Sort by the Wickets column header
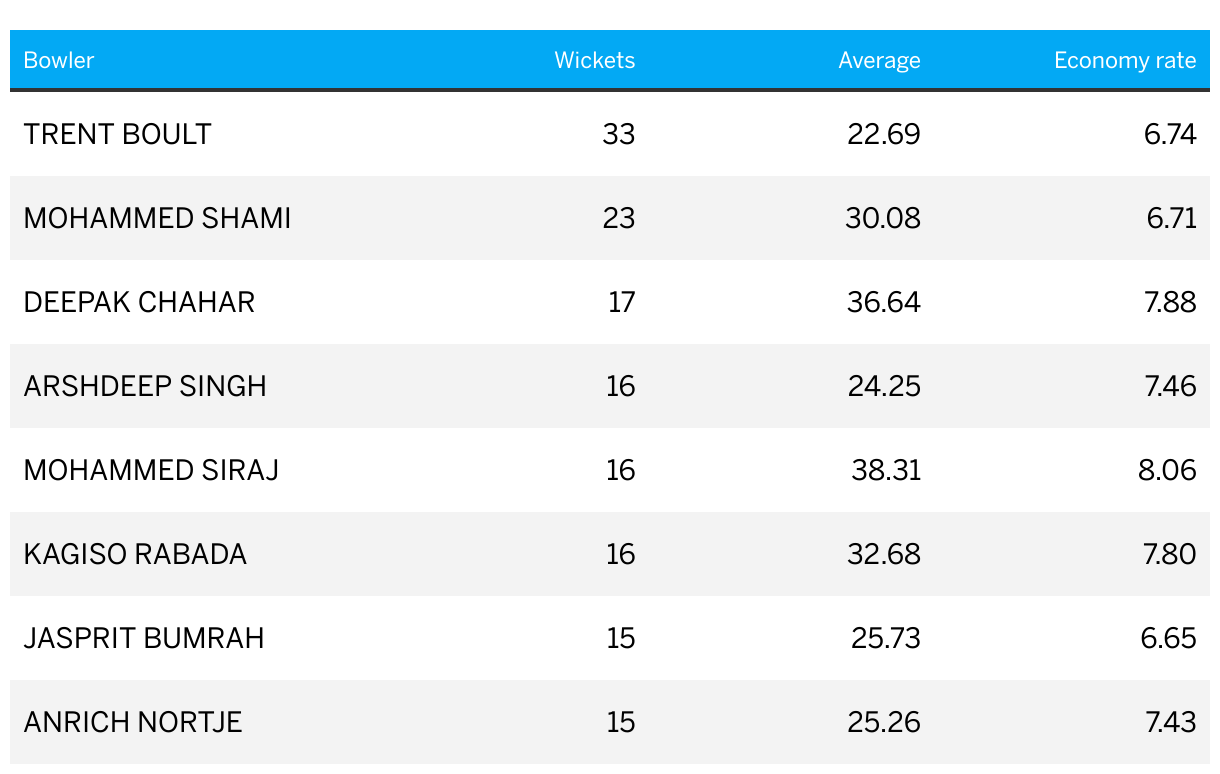1220x774 pixels. (595, 60)
